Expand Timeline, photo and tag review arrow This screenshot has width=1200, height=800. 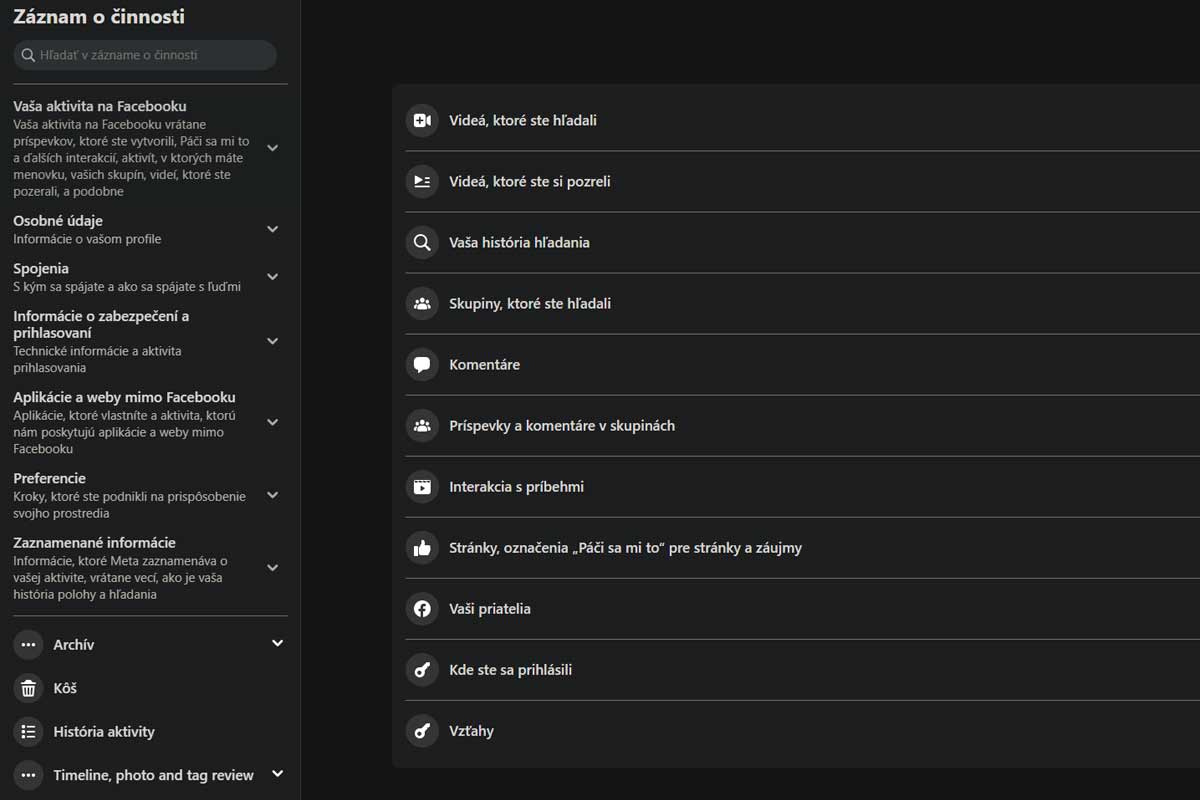pyautogui.click(x=278, y=773)
